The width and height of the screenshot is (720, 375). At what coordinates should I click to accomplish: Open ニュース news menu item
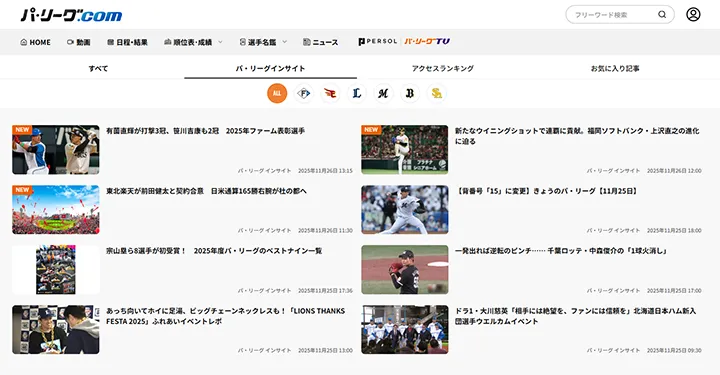[321, 42]
